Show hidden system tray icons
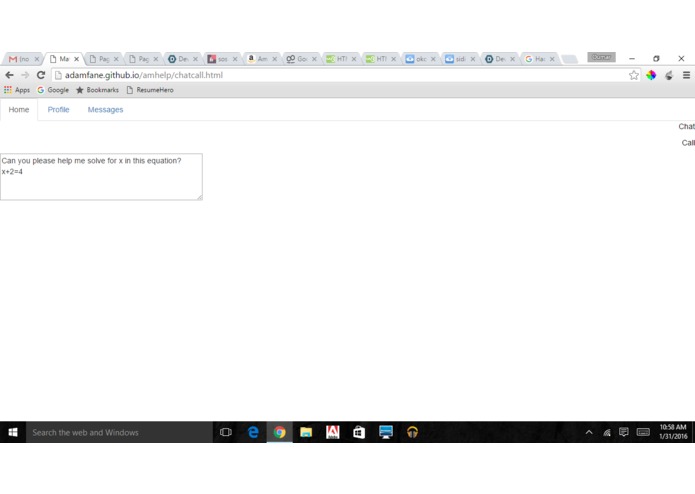Viewport: 695px width, 494px height. pyautogui.click(x=589, y=432)
